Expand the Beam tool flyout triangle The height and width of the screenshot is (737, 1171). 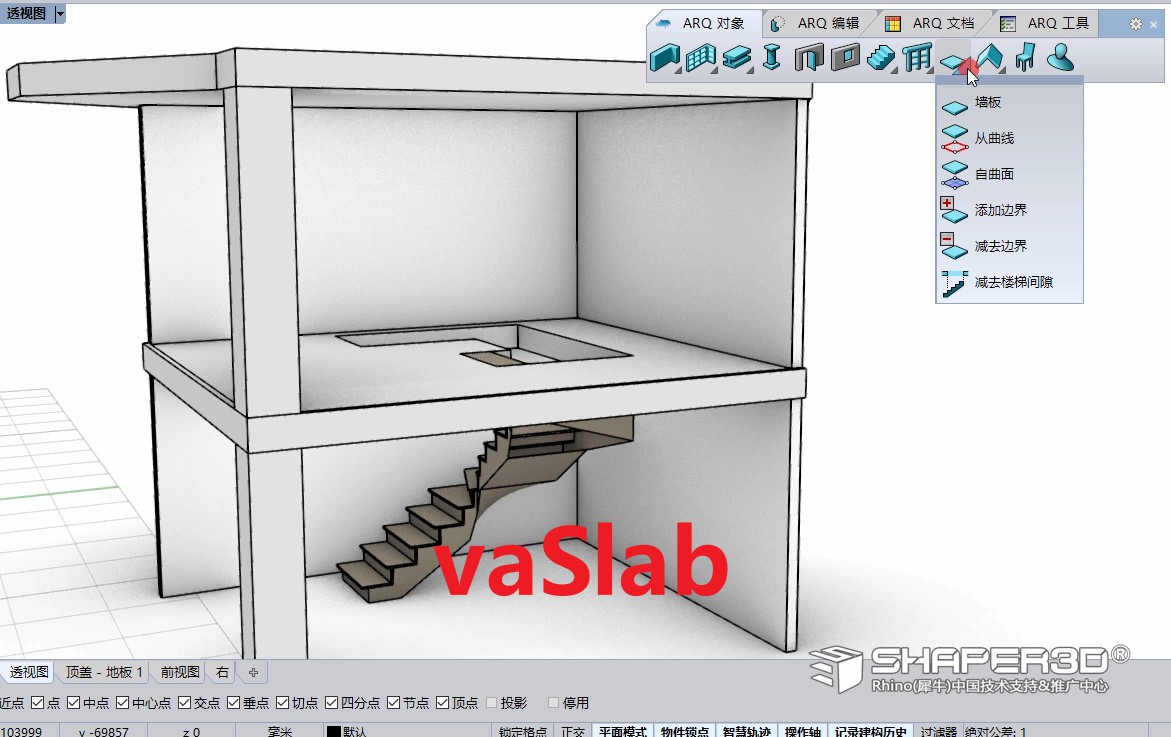coord(750,70)
